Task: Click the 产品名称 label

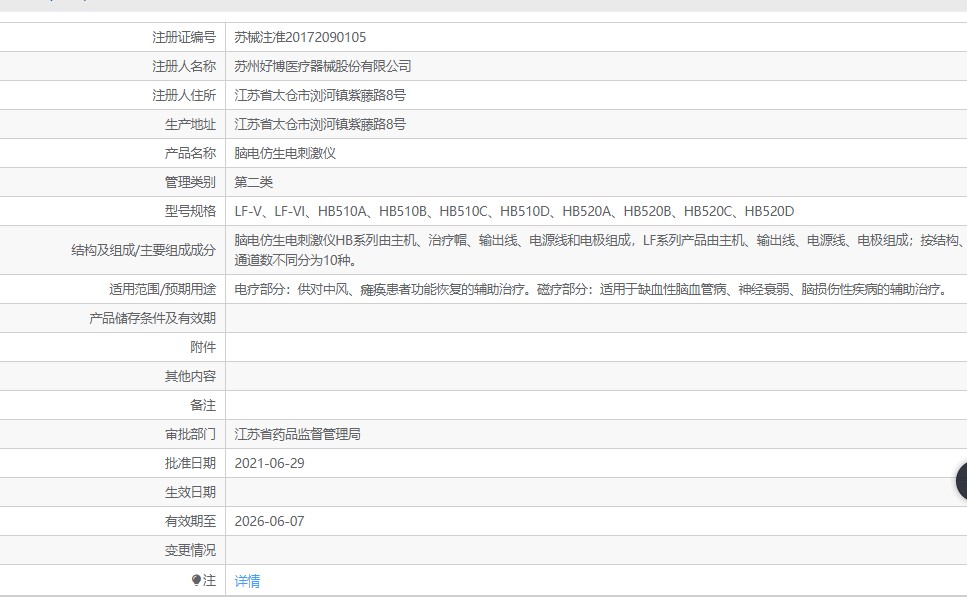Action: pos(190,154)
